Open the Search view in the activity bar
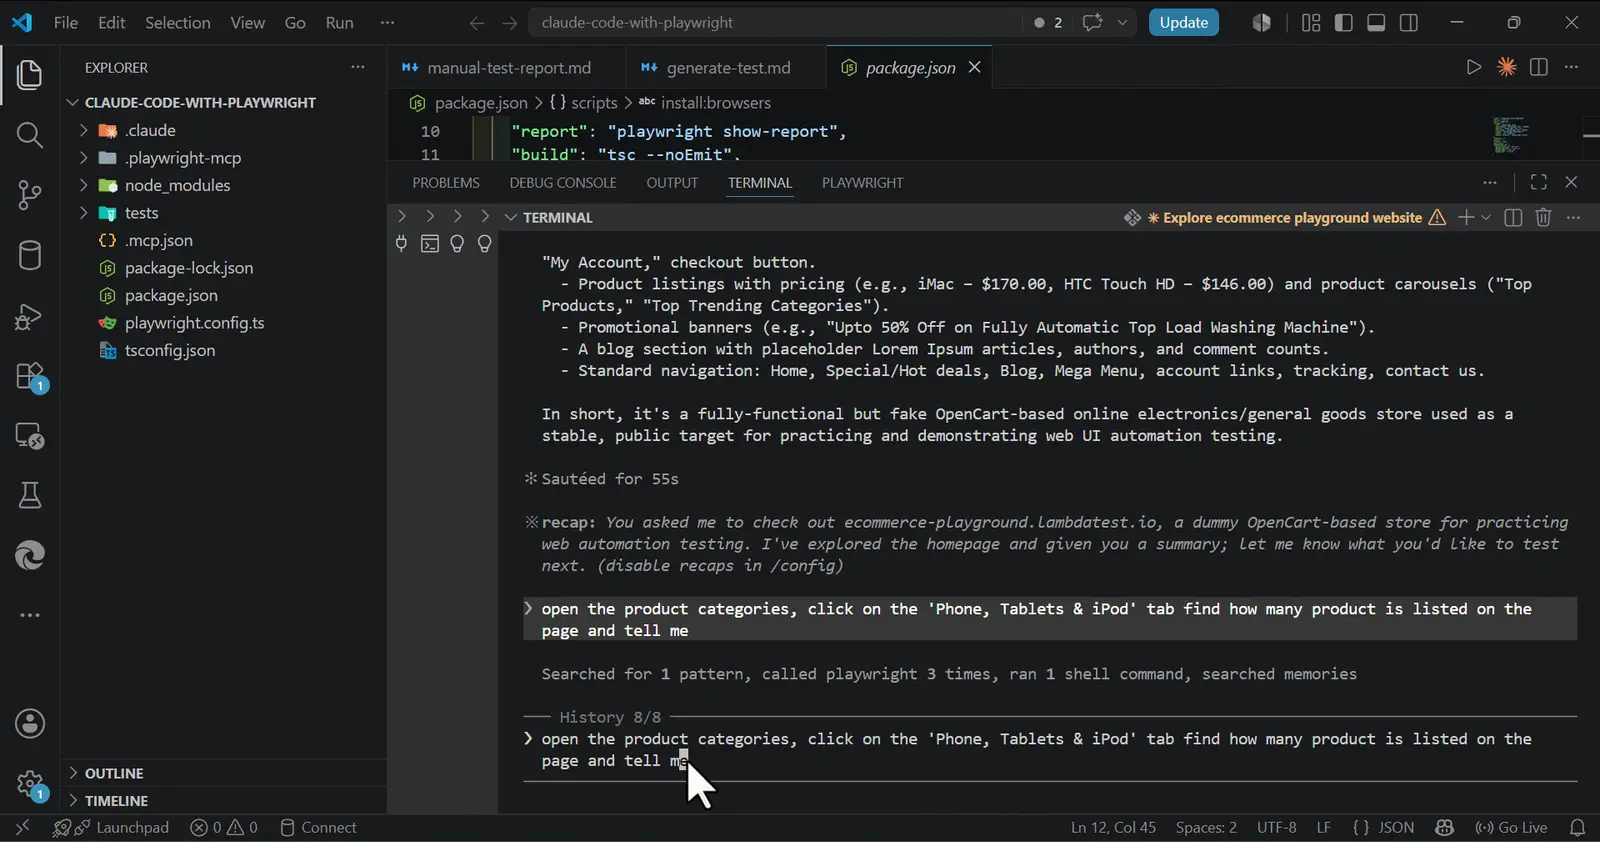1600x842 pixels. 30,135
